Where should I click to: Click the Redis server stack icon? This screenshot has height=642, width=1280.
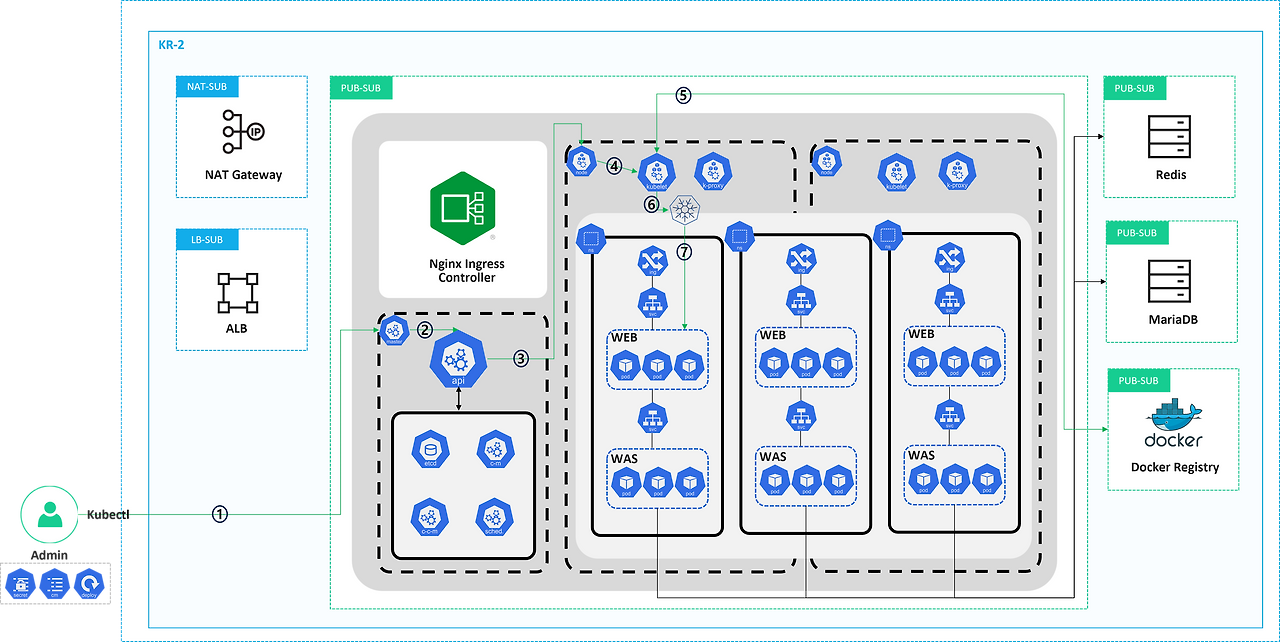[x=1169, y=137]
